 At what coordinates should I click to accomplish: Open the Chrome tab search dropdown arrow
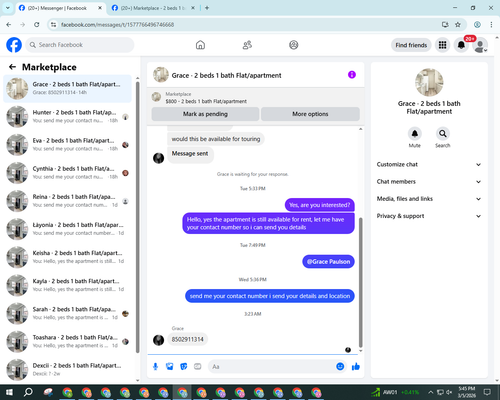tap(8, 8)
